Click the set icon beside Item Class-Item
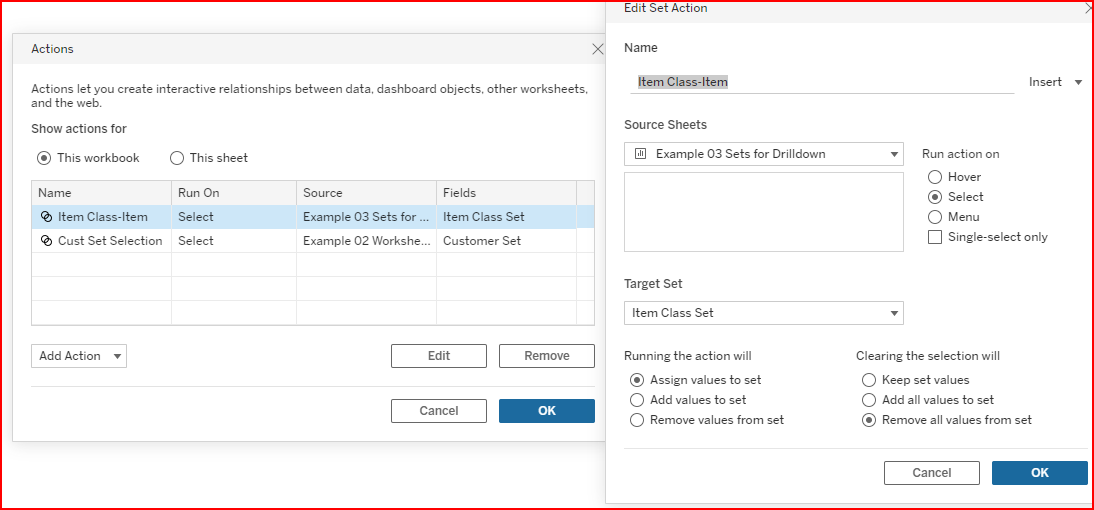Screen dimensions: 1094x510 point(46,217)
